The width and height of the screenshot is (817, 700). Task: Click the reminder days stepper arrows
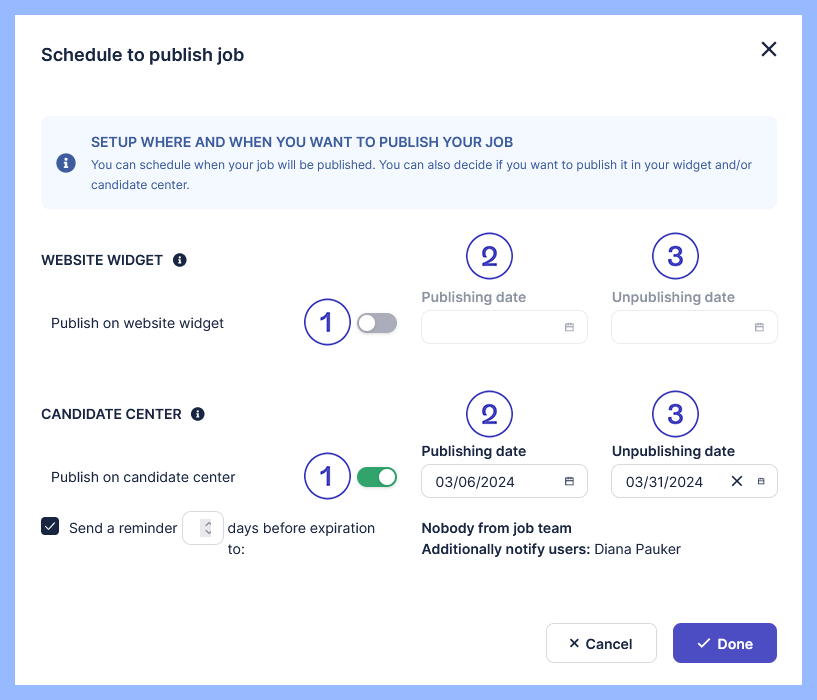pyautogui.click(x=208, y=528)
